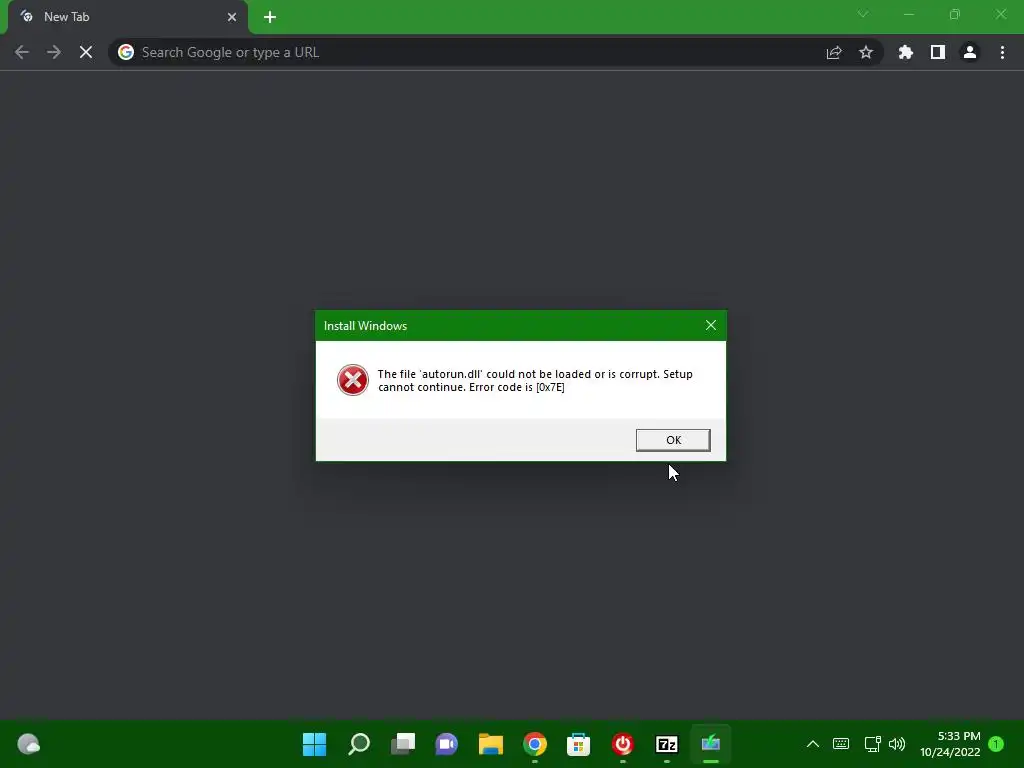Open Windows Search from the taskbar
Image resolution: width=1024 pixels, height=768 pixels.
359,744
